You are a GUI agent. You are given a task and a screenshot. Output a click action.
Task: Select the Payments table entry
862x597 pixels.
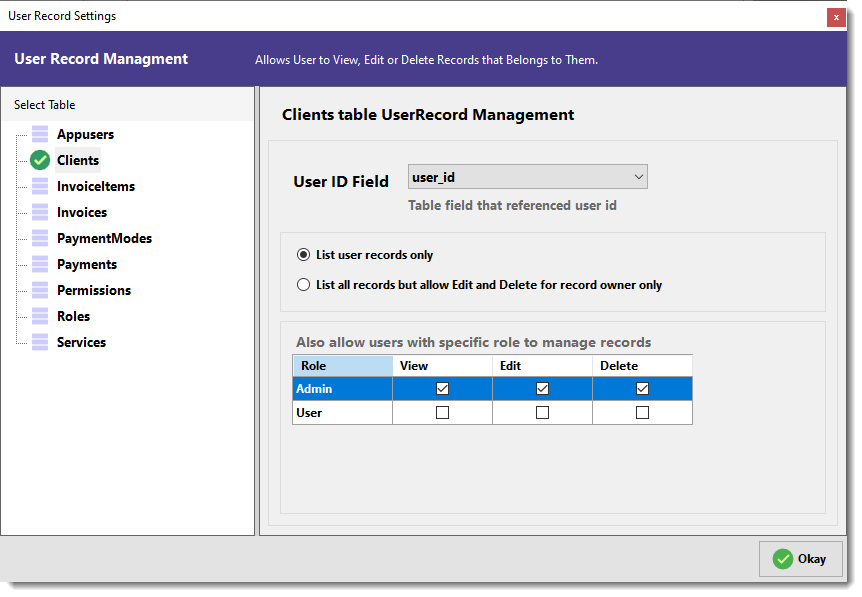click(87, 264)
